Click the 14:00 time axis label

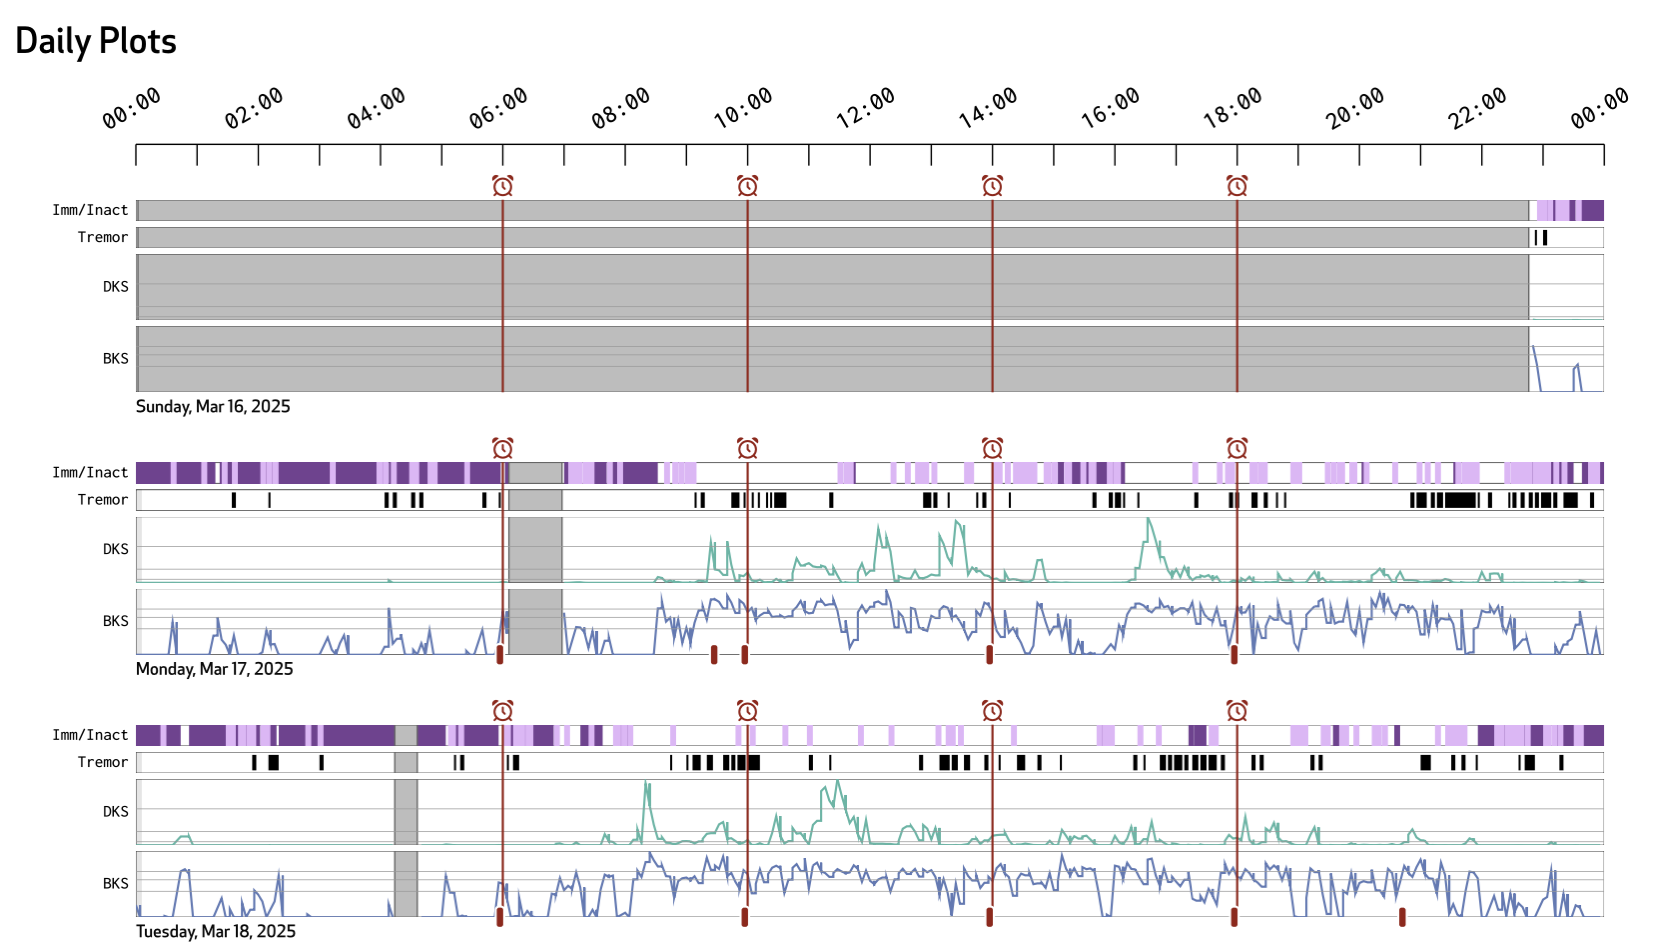point(988,108)
